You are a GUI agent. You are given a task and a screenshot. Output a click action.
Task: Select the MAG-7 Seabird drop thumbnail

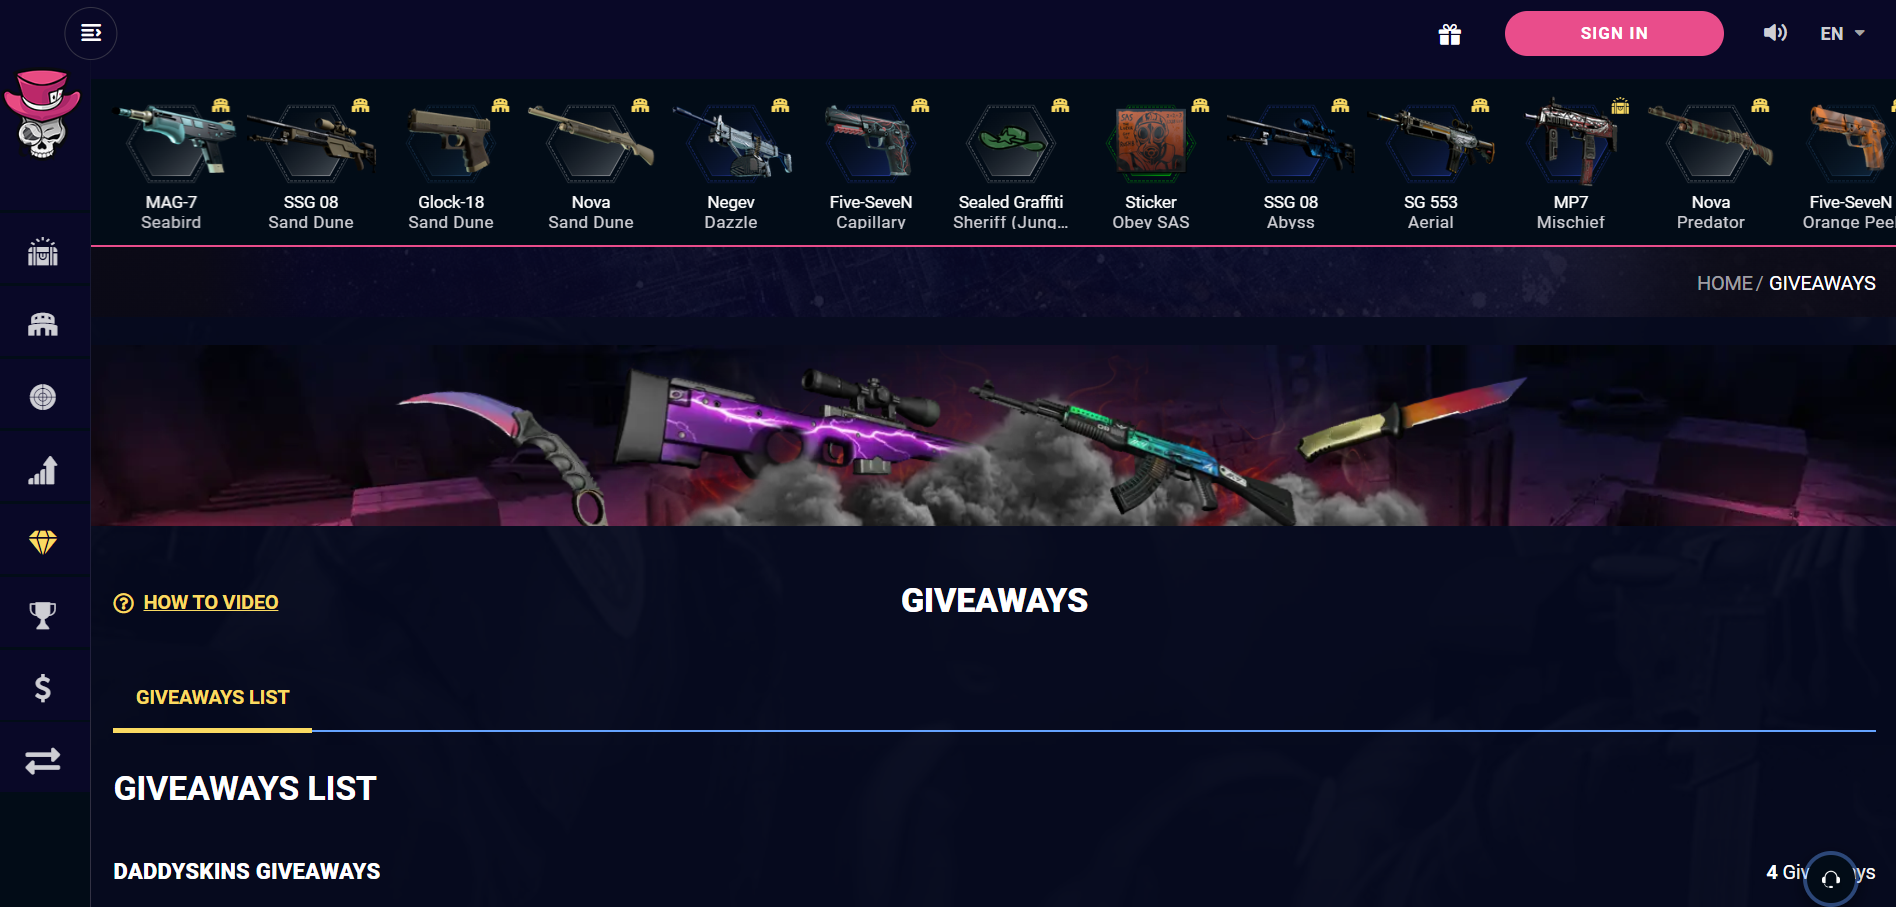point(171,165)
